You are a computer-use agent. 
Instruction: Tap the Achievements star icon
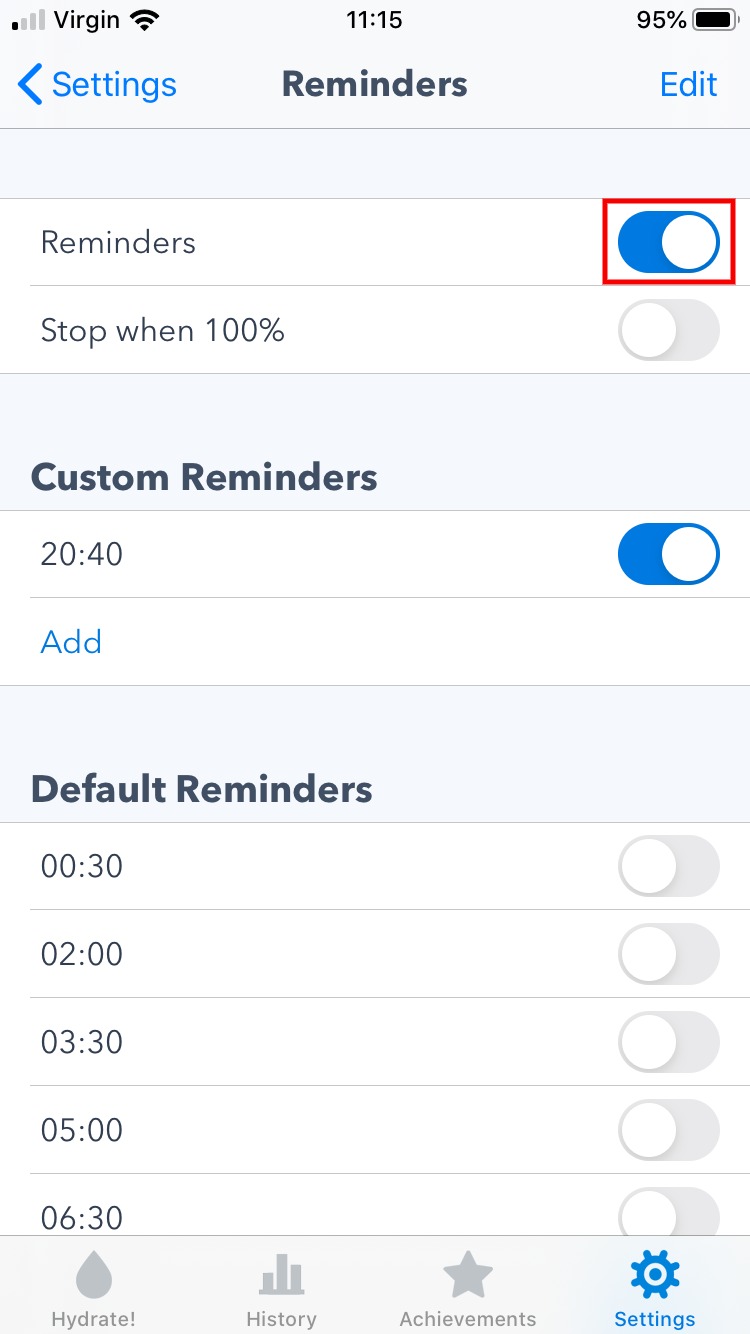pos(467,1277)
